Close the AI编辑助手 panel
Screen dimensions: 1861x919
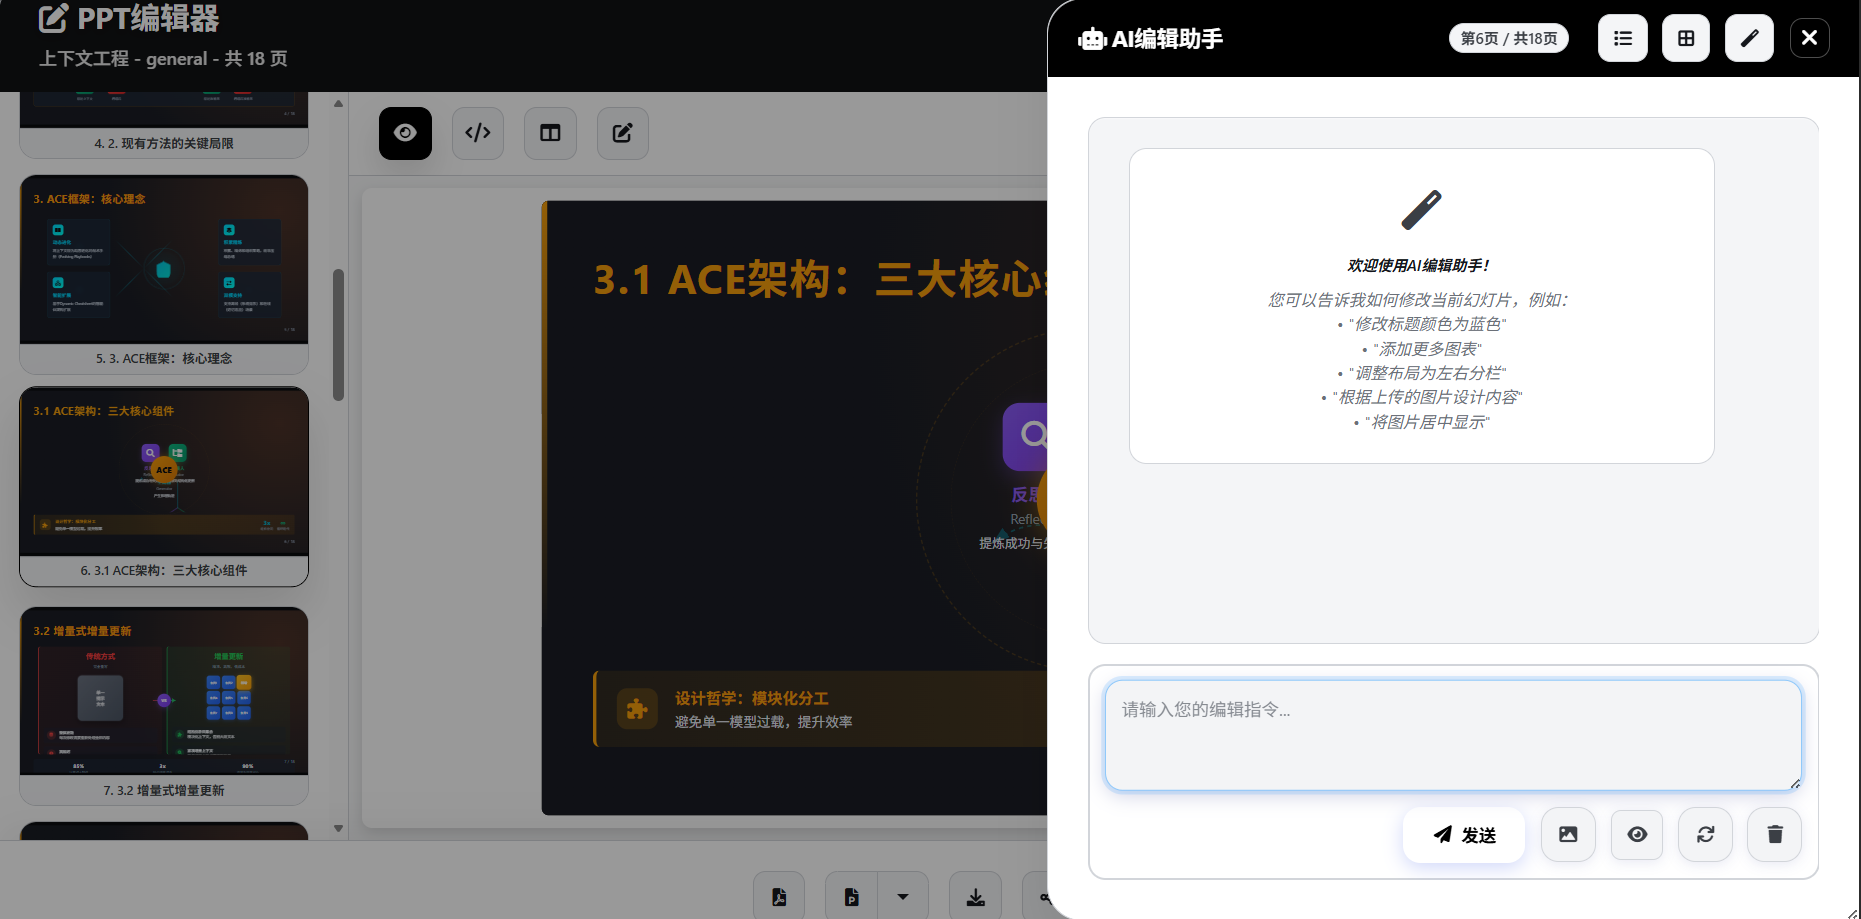(1809, 37)
